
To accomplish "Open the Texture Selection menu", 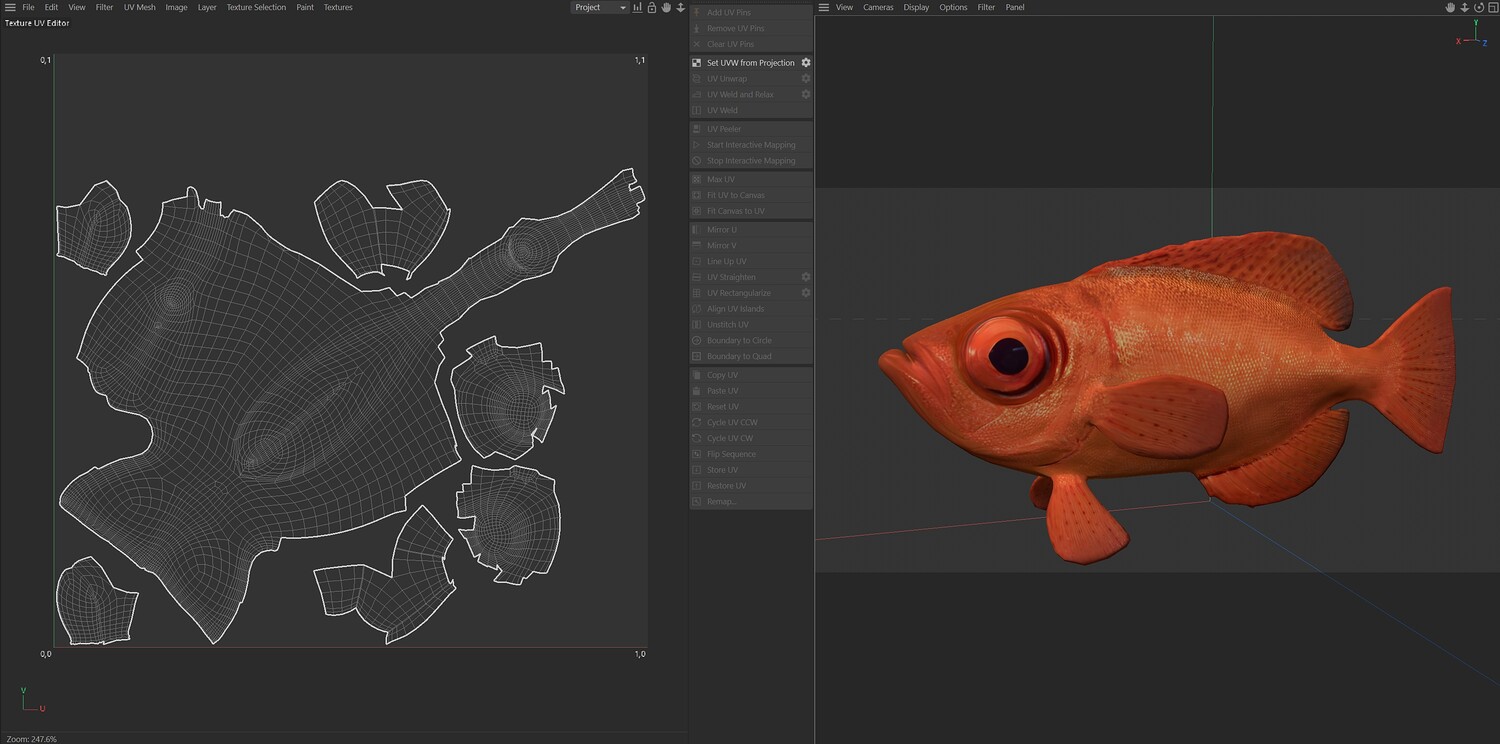I will (x=256, y=7).
